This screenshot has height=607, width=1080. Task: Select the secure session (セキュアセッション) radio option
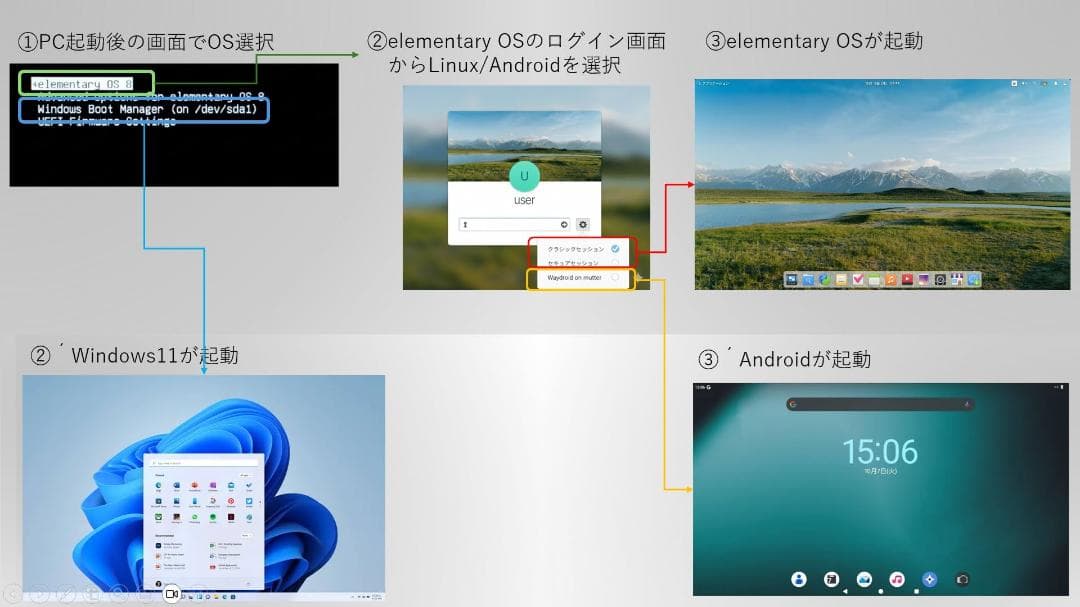click(x=615, y=263)
